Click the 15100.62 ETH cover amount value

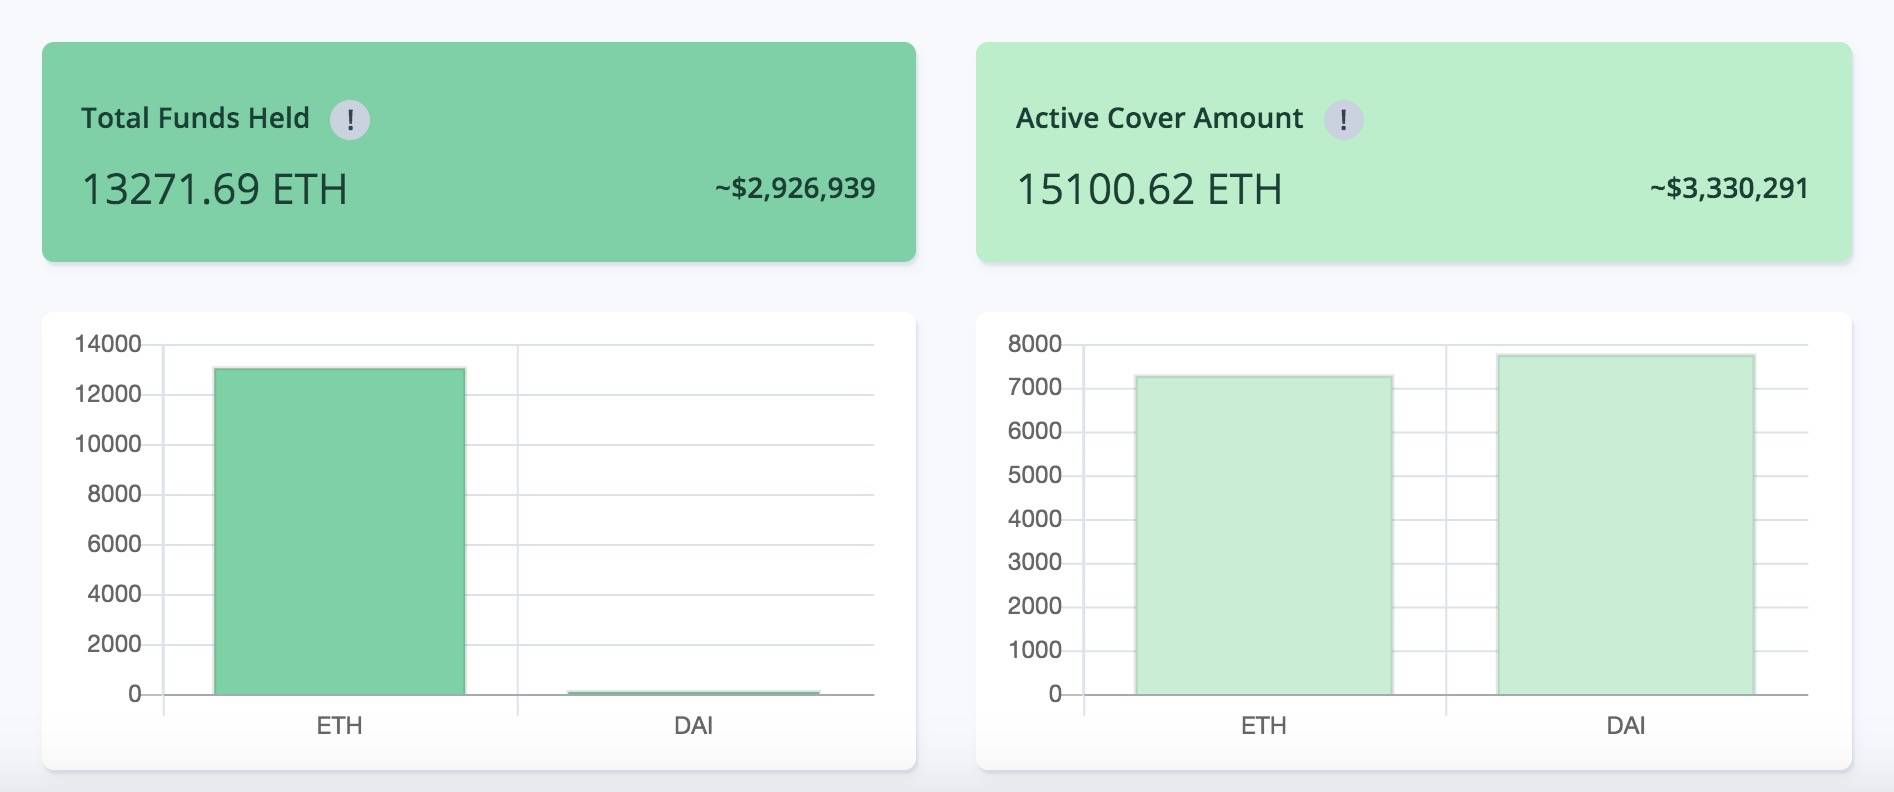(1149, 189)
